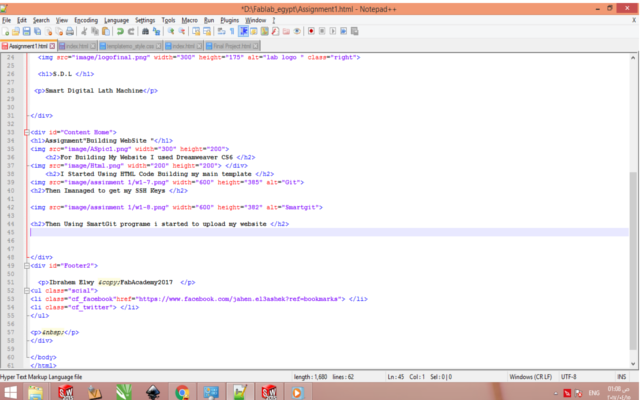The width and height of the screenshot is (640, 400).
Task: Click the UTF-8 encoding status entry
Action: [569, 377]
